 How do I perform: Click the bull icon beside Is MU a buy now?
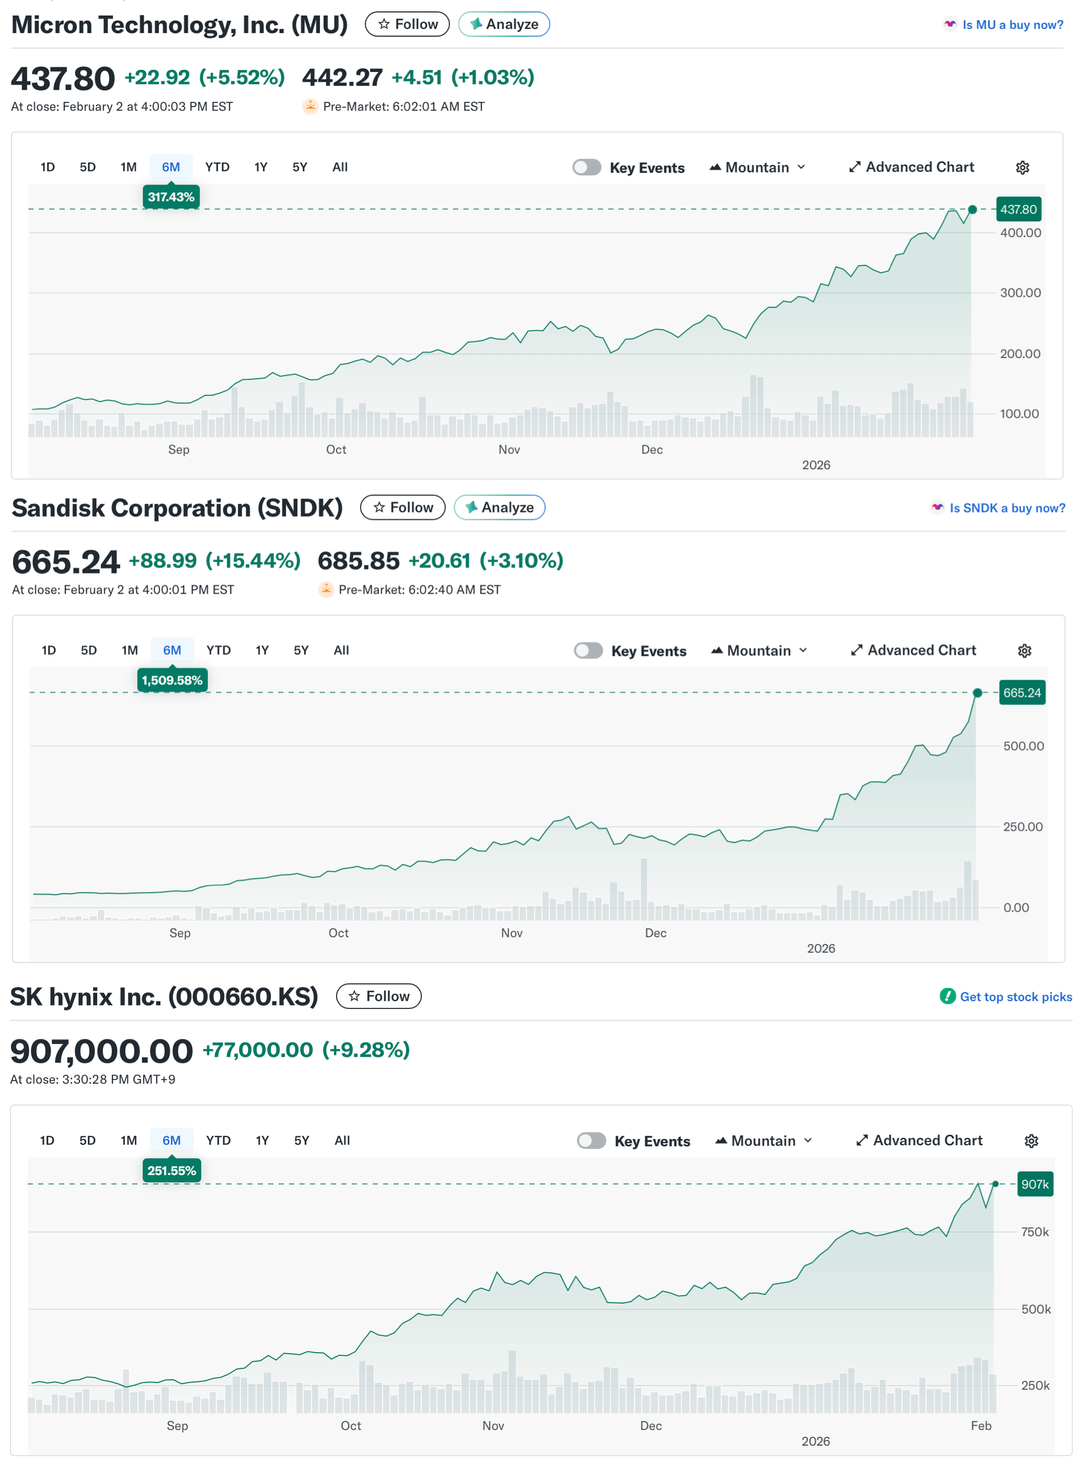point(949,24)
